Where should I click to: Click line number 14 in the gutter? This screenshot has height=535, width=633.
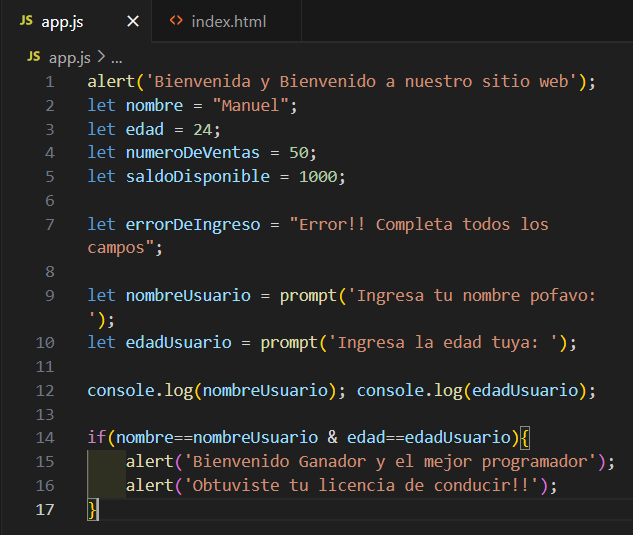coord(45,438)
